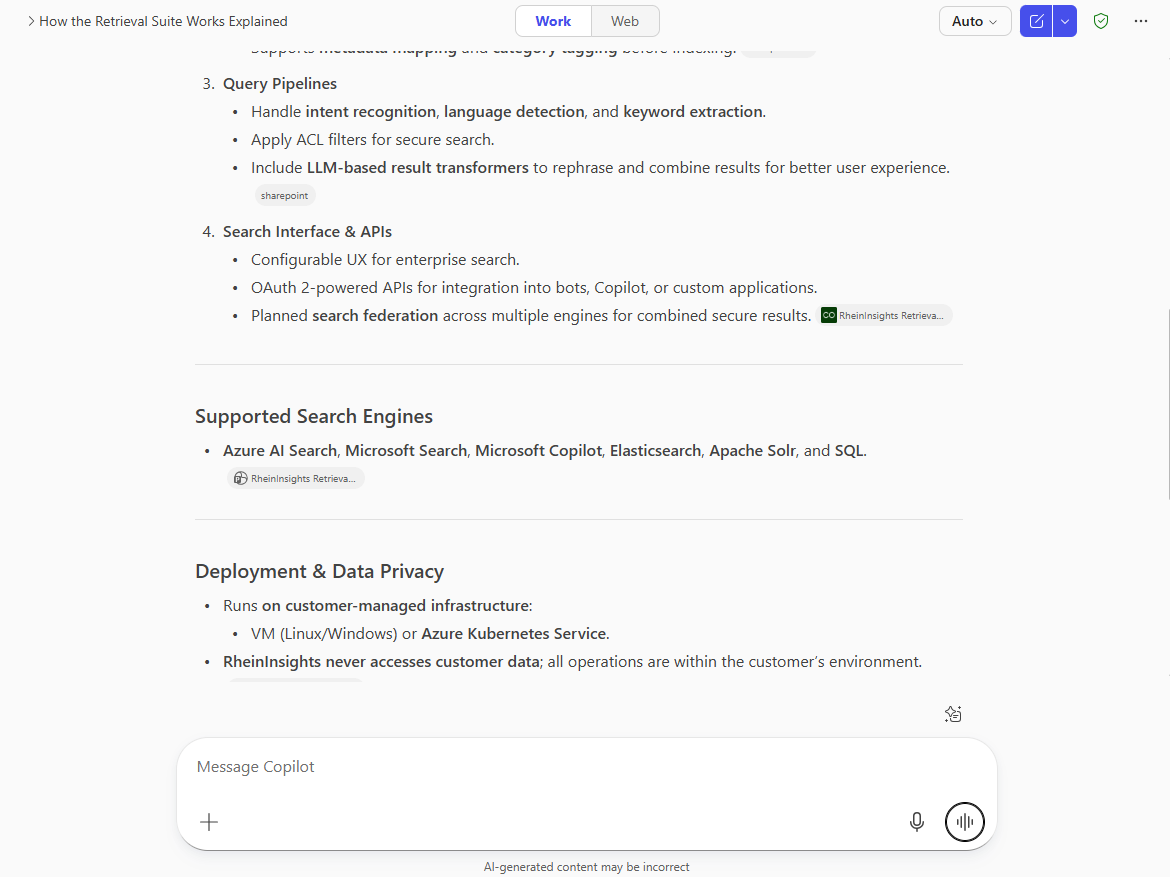Open the green privacy shield indicator
Screen dimensions: 1170x877
(x=1100, y=20)
